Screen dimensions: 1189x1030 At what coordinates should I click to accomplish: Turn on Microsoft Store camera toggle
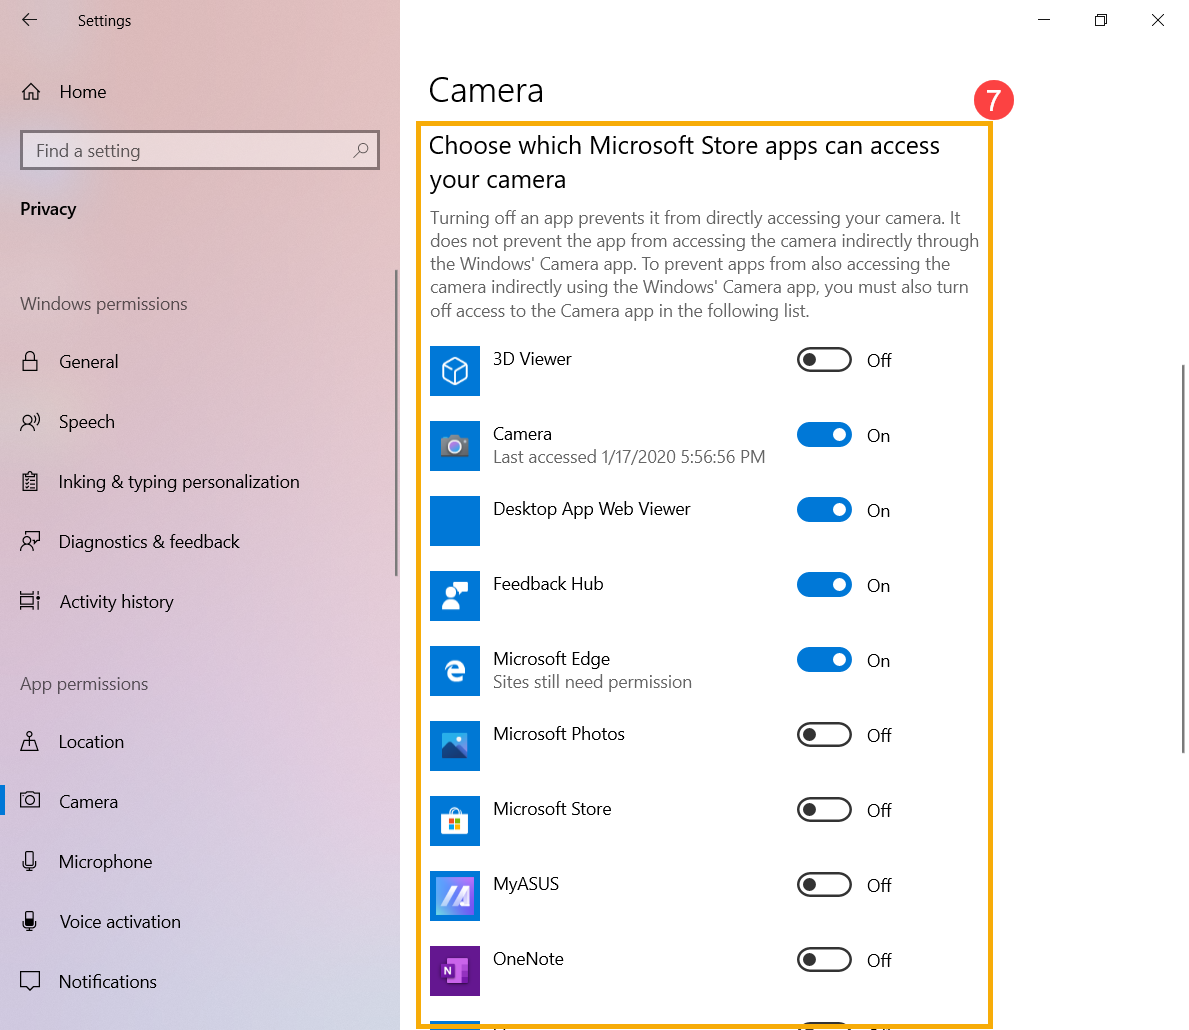824,809
